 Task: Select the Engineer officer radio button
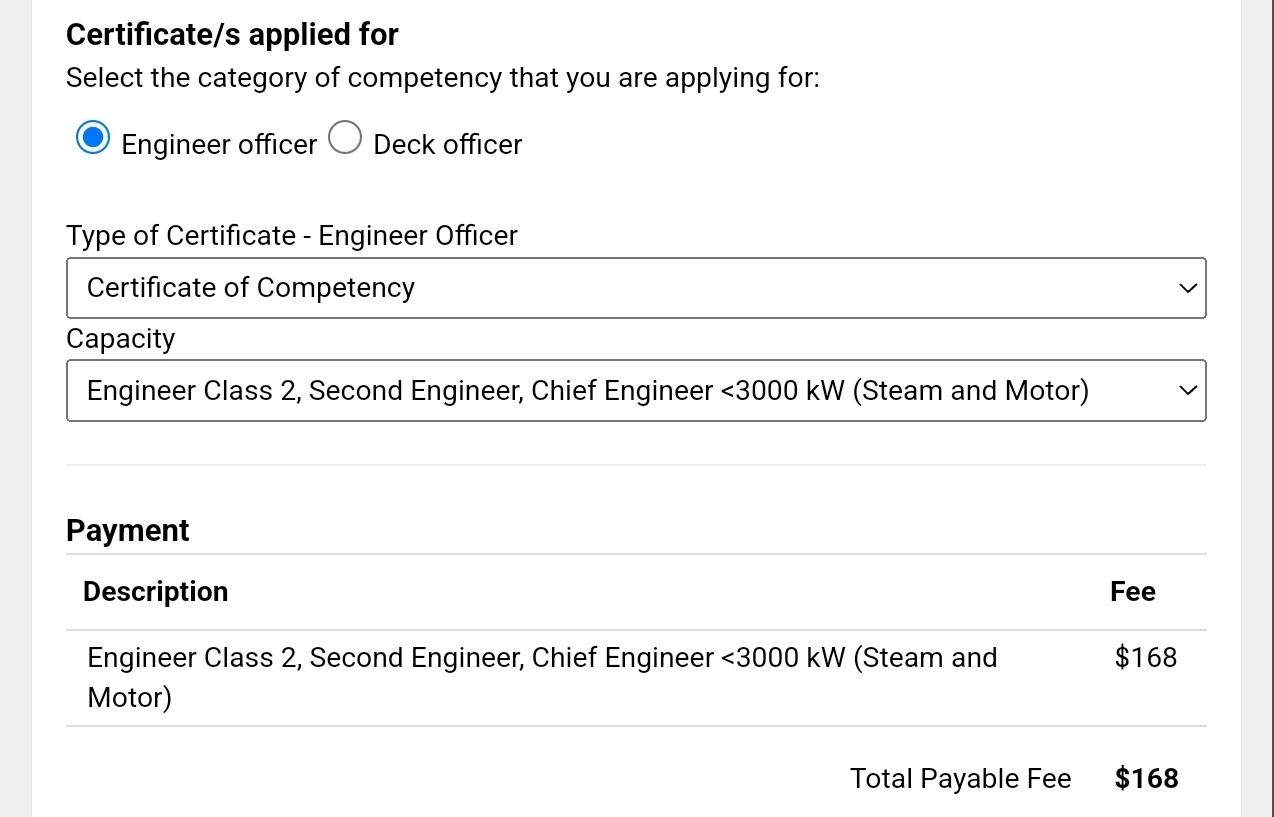(x=93, y=138)
